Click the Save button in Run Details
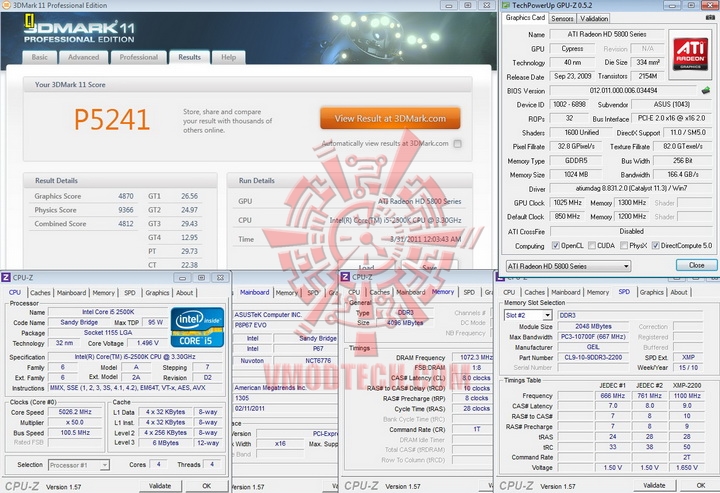The image size is (720, 493). (x=429, y=266)
